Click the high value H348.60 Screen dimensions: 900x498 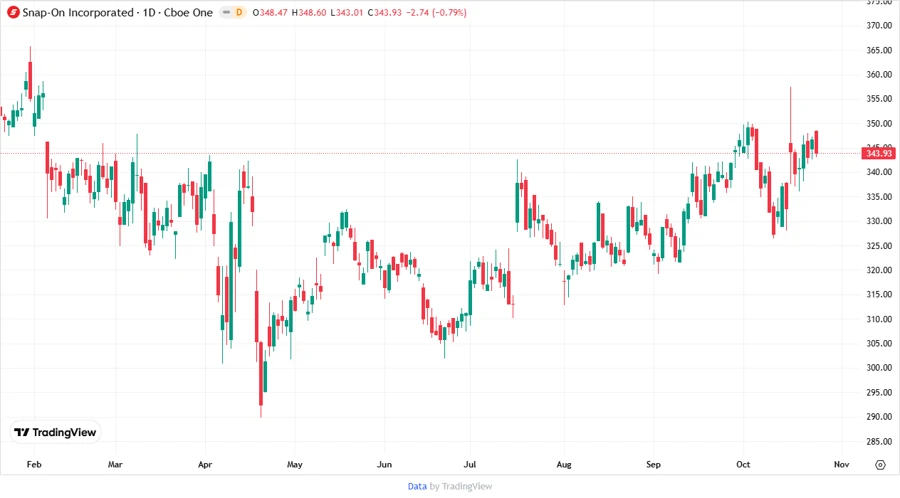pos(309,12)
